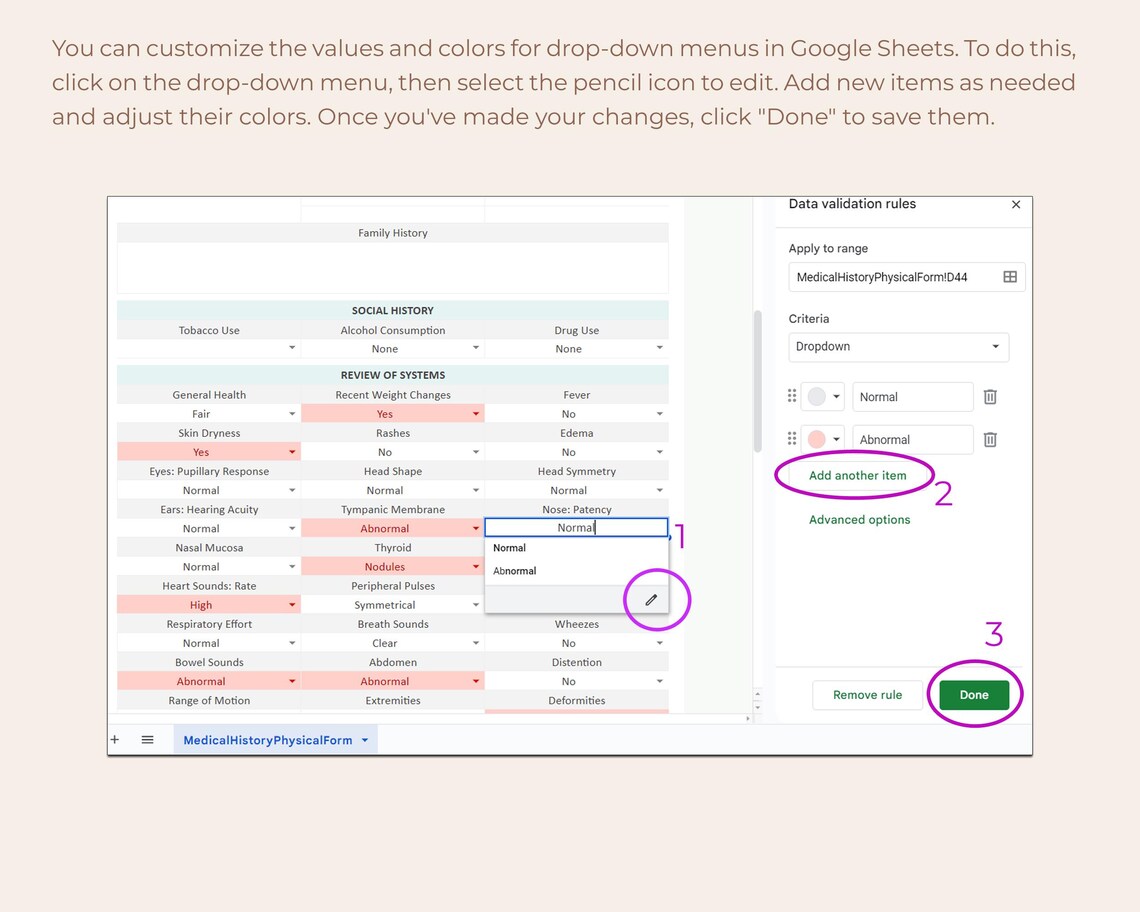Open the Tobacco Use dropdown arrow
Viewport: 1140px width, 912px height.
click(292, 348)
